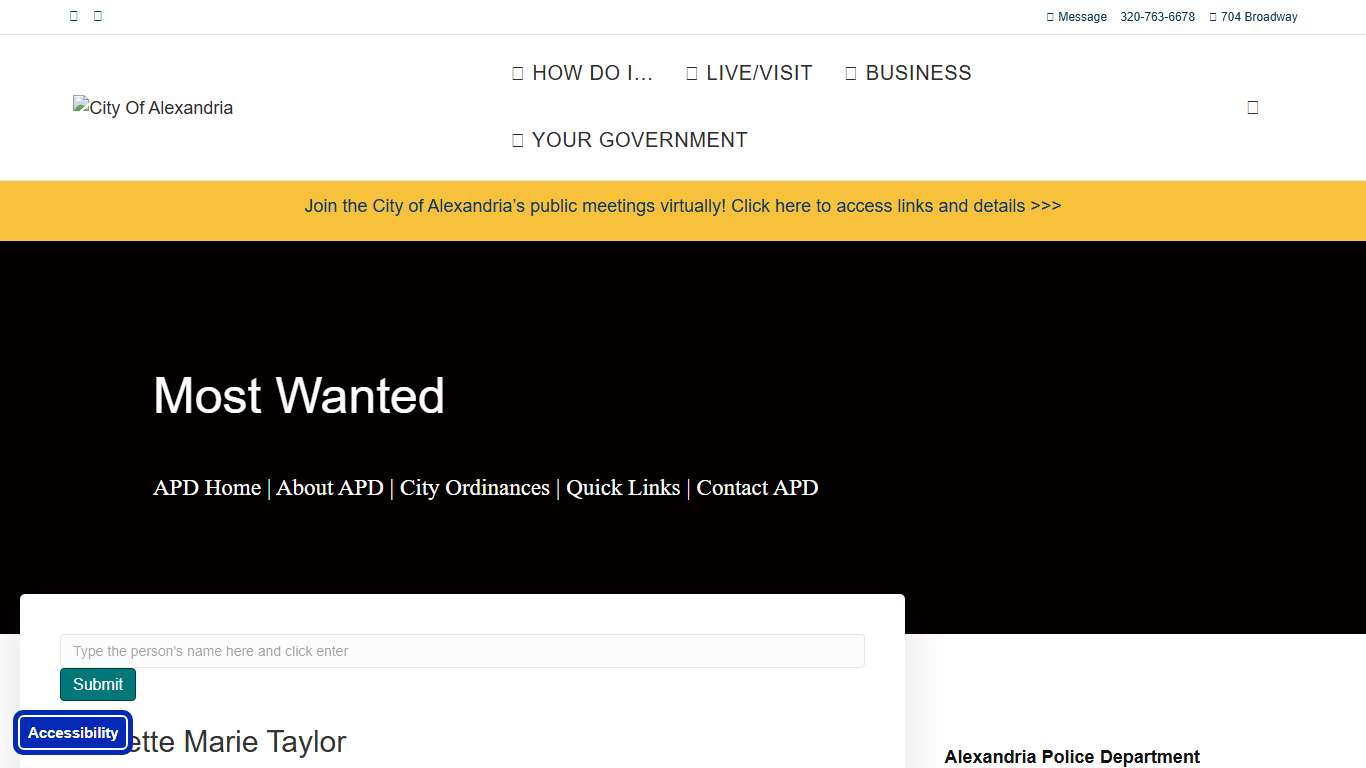Click the blue Accessibility button
Image resolution: width=1366 pixels, height=768 pixels.
click(x=73, y=733)
